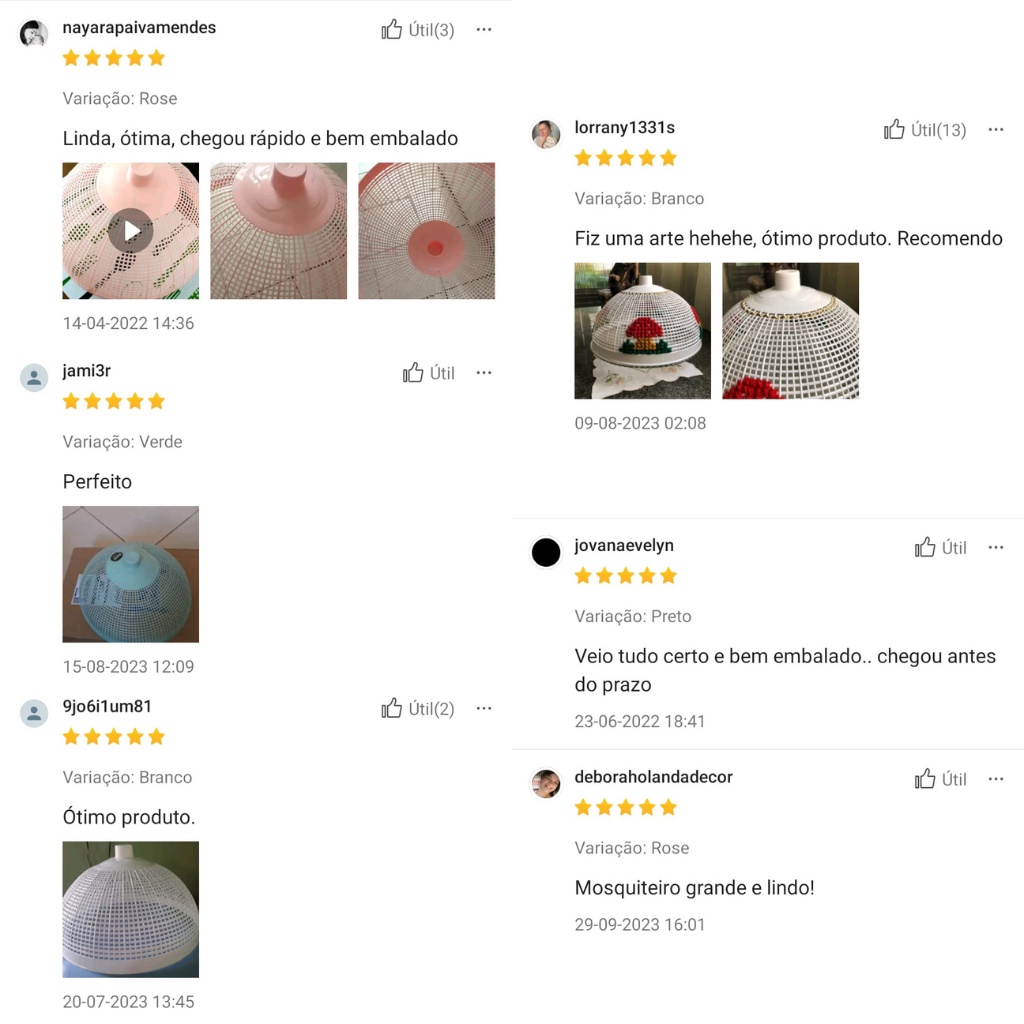Open the green mosquito net photo
Viewport: 1024px width, 1024px height.
click(131, 574)
